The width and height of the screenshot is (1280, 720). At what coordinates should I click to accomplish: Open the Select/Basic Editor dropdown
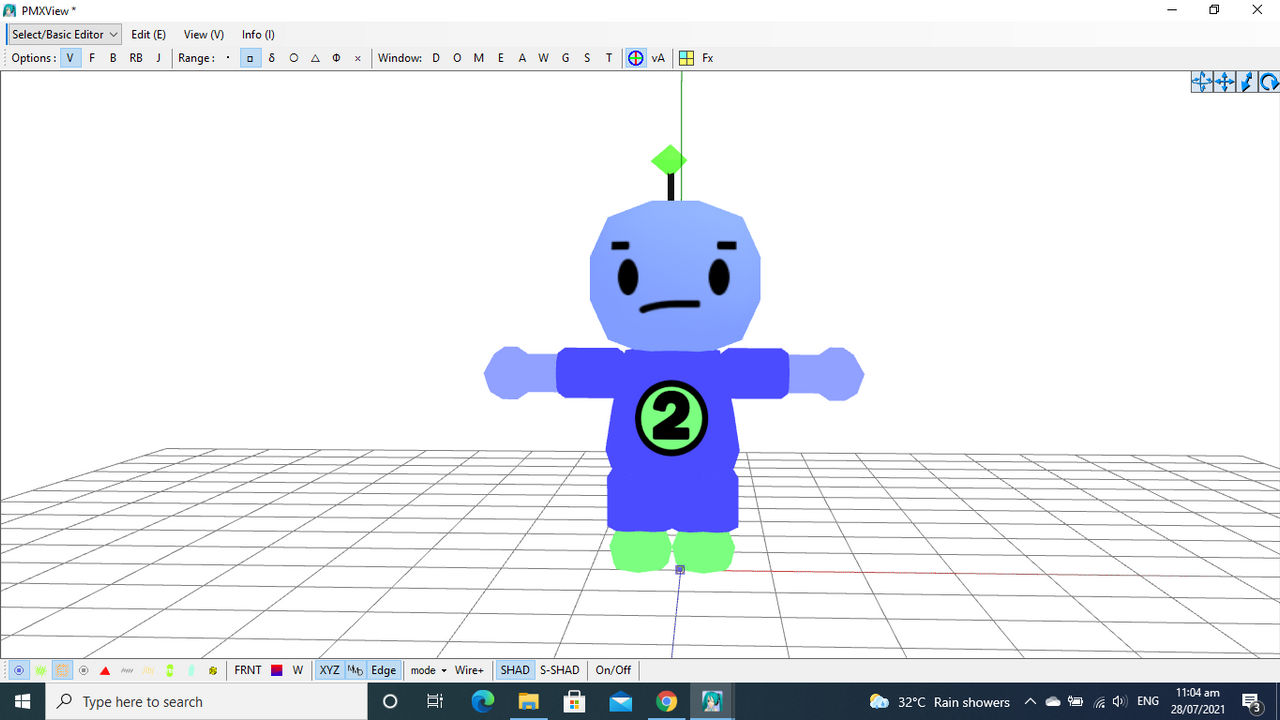64,34
